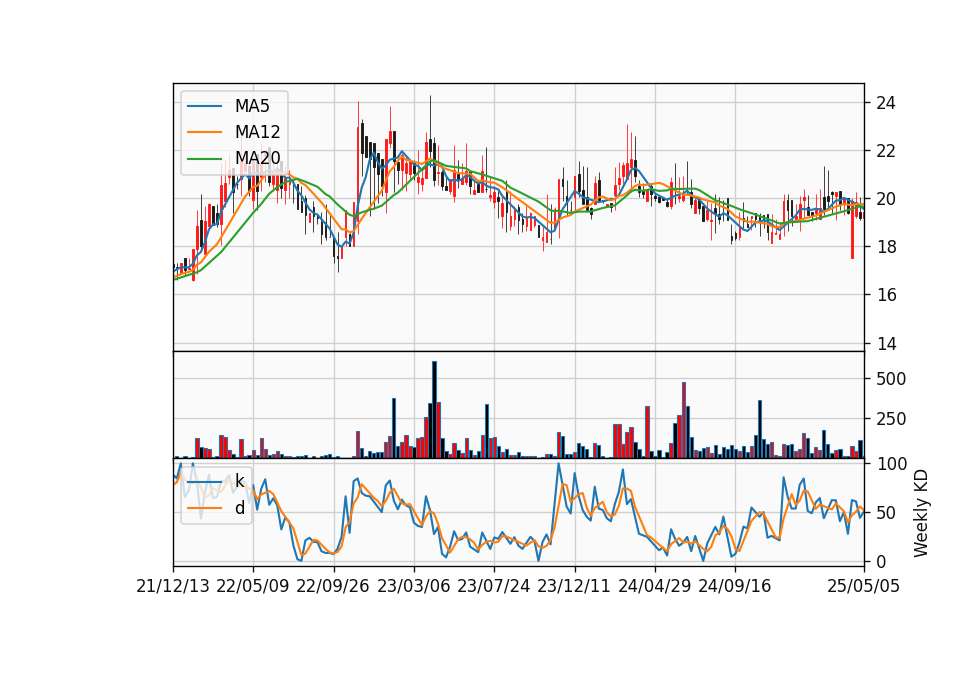Viewport: 960px width, 690px height.
Task: Click the 23/03/06 date label
Action: pyautogui.click(x=413, y=586)
